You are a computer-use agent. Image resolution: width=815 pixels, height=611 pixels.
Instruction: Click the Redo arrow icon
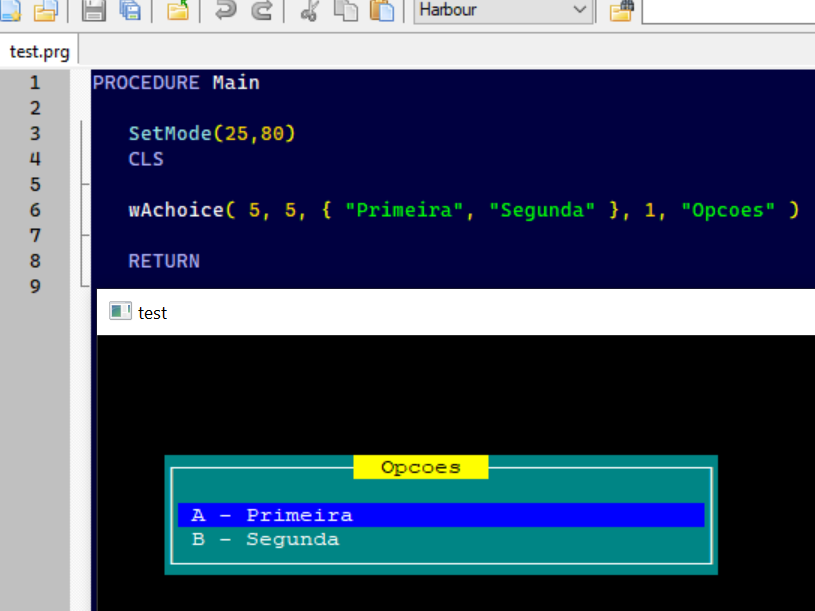261,10
